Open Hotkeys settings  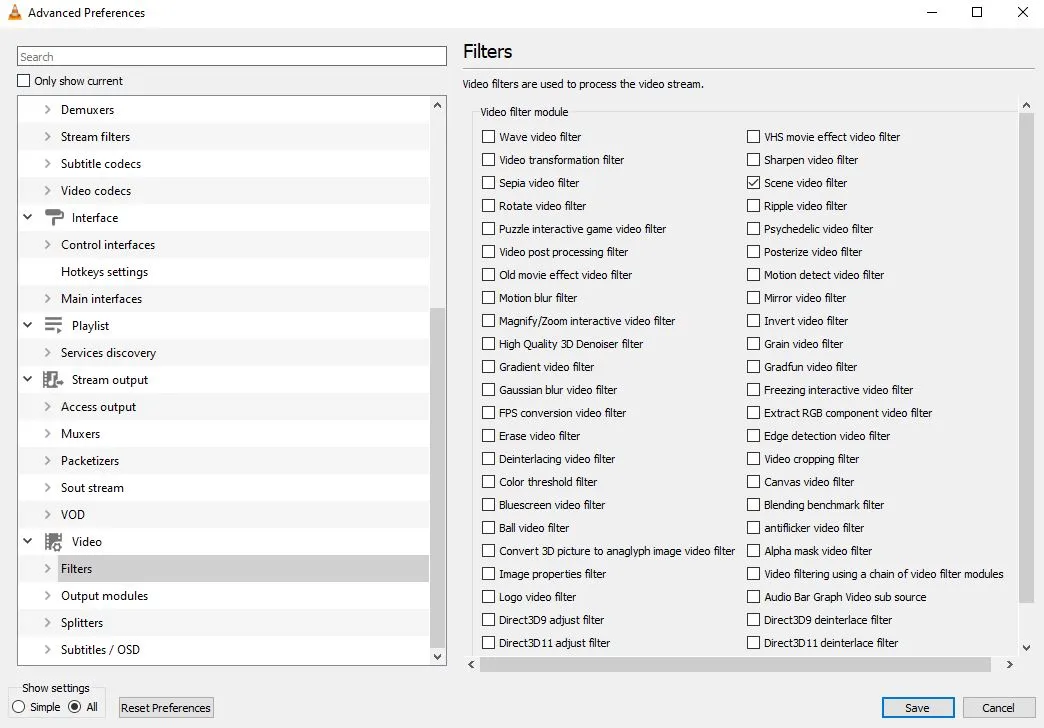tap(105, 272)
